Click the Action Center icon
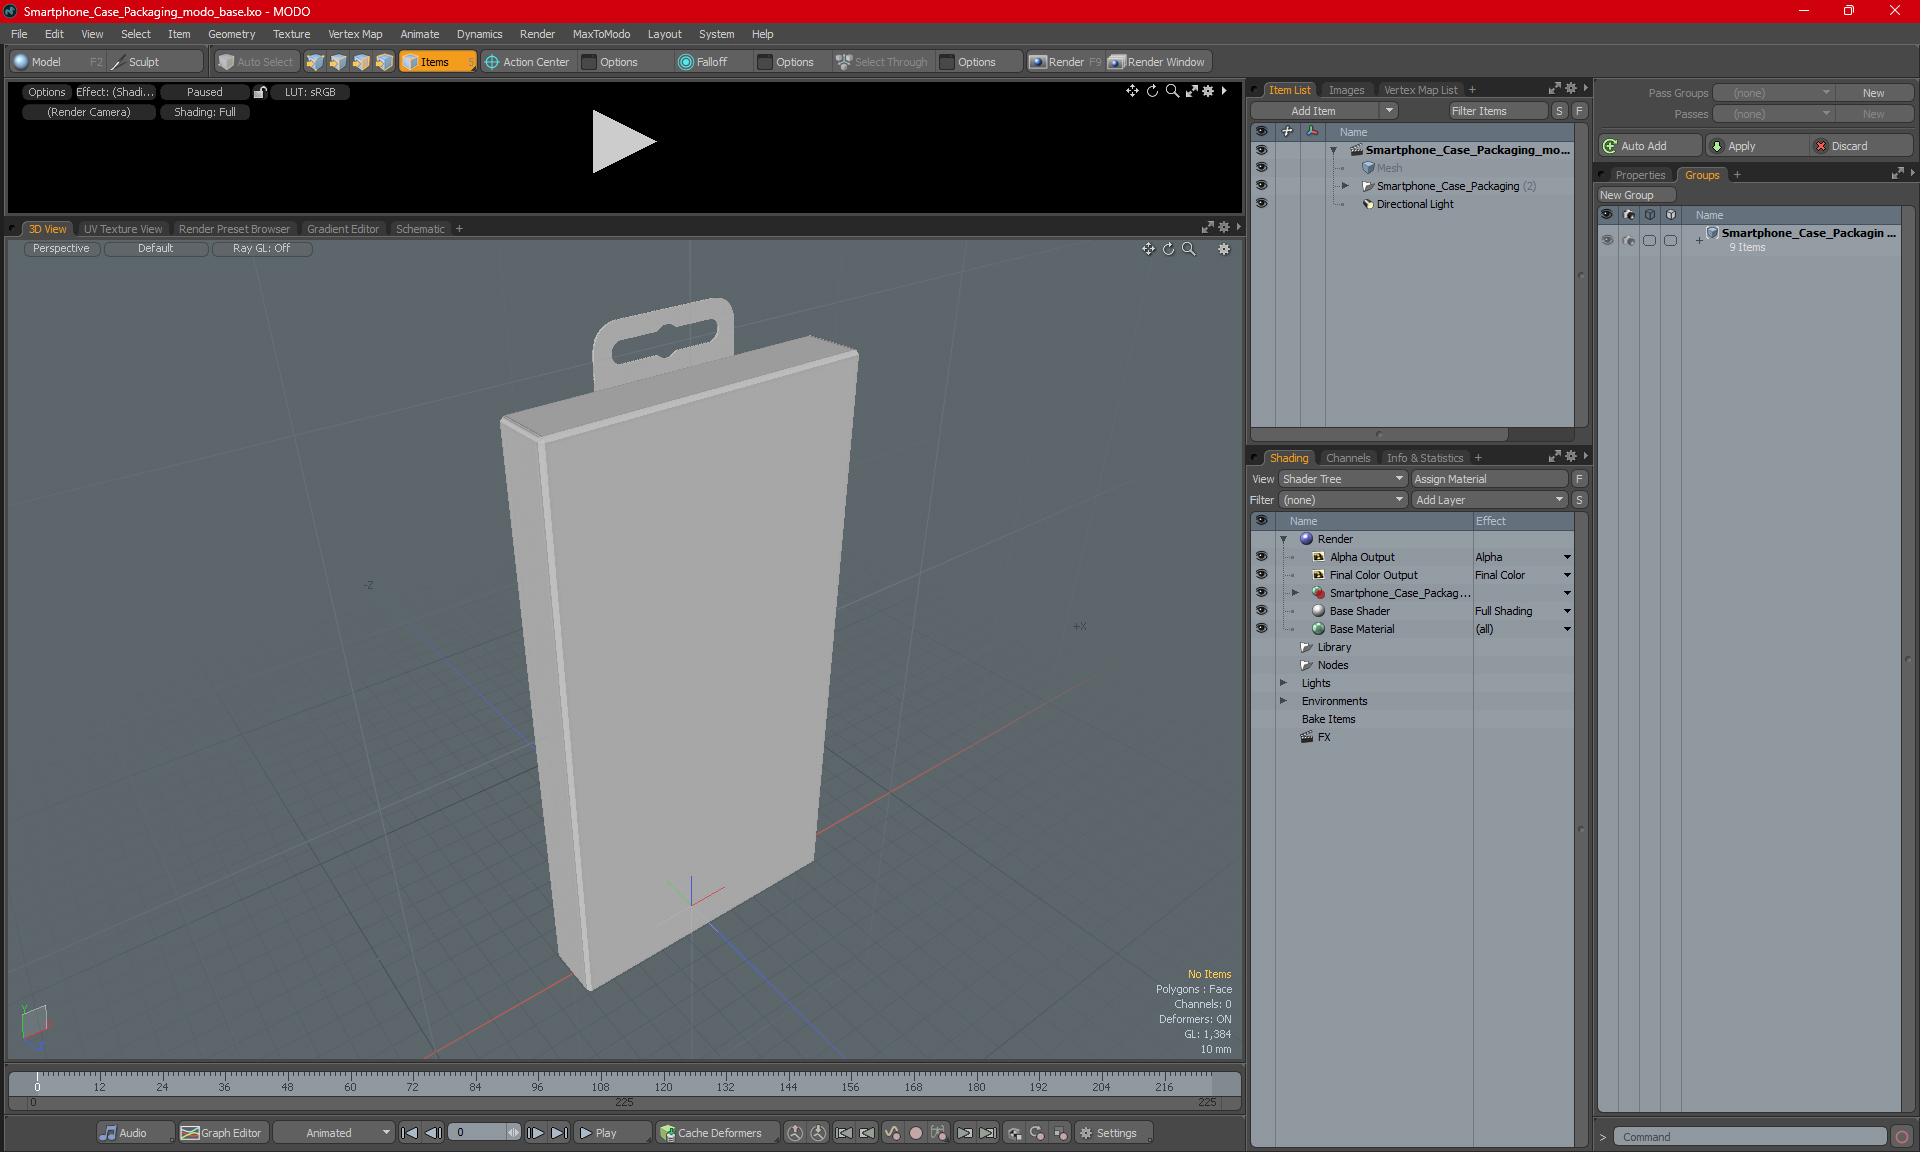The image size is (1920, 1152). pos(492,62)
